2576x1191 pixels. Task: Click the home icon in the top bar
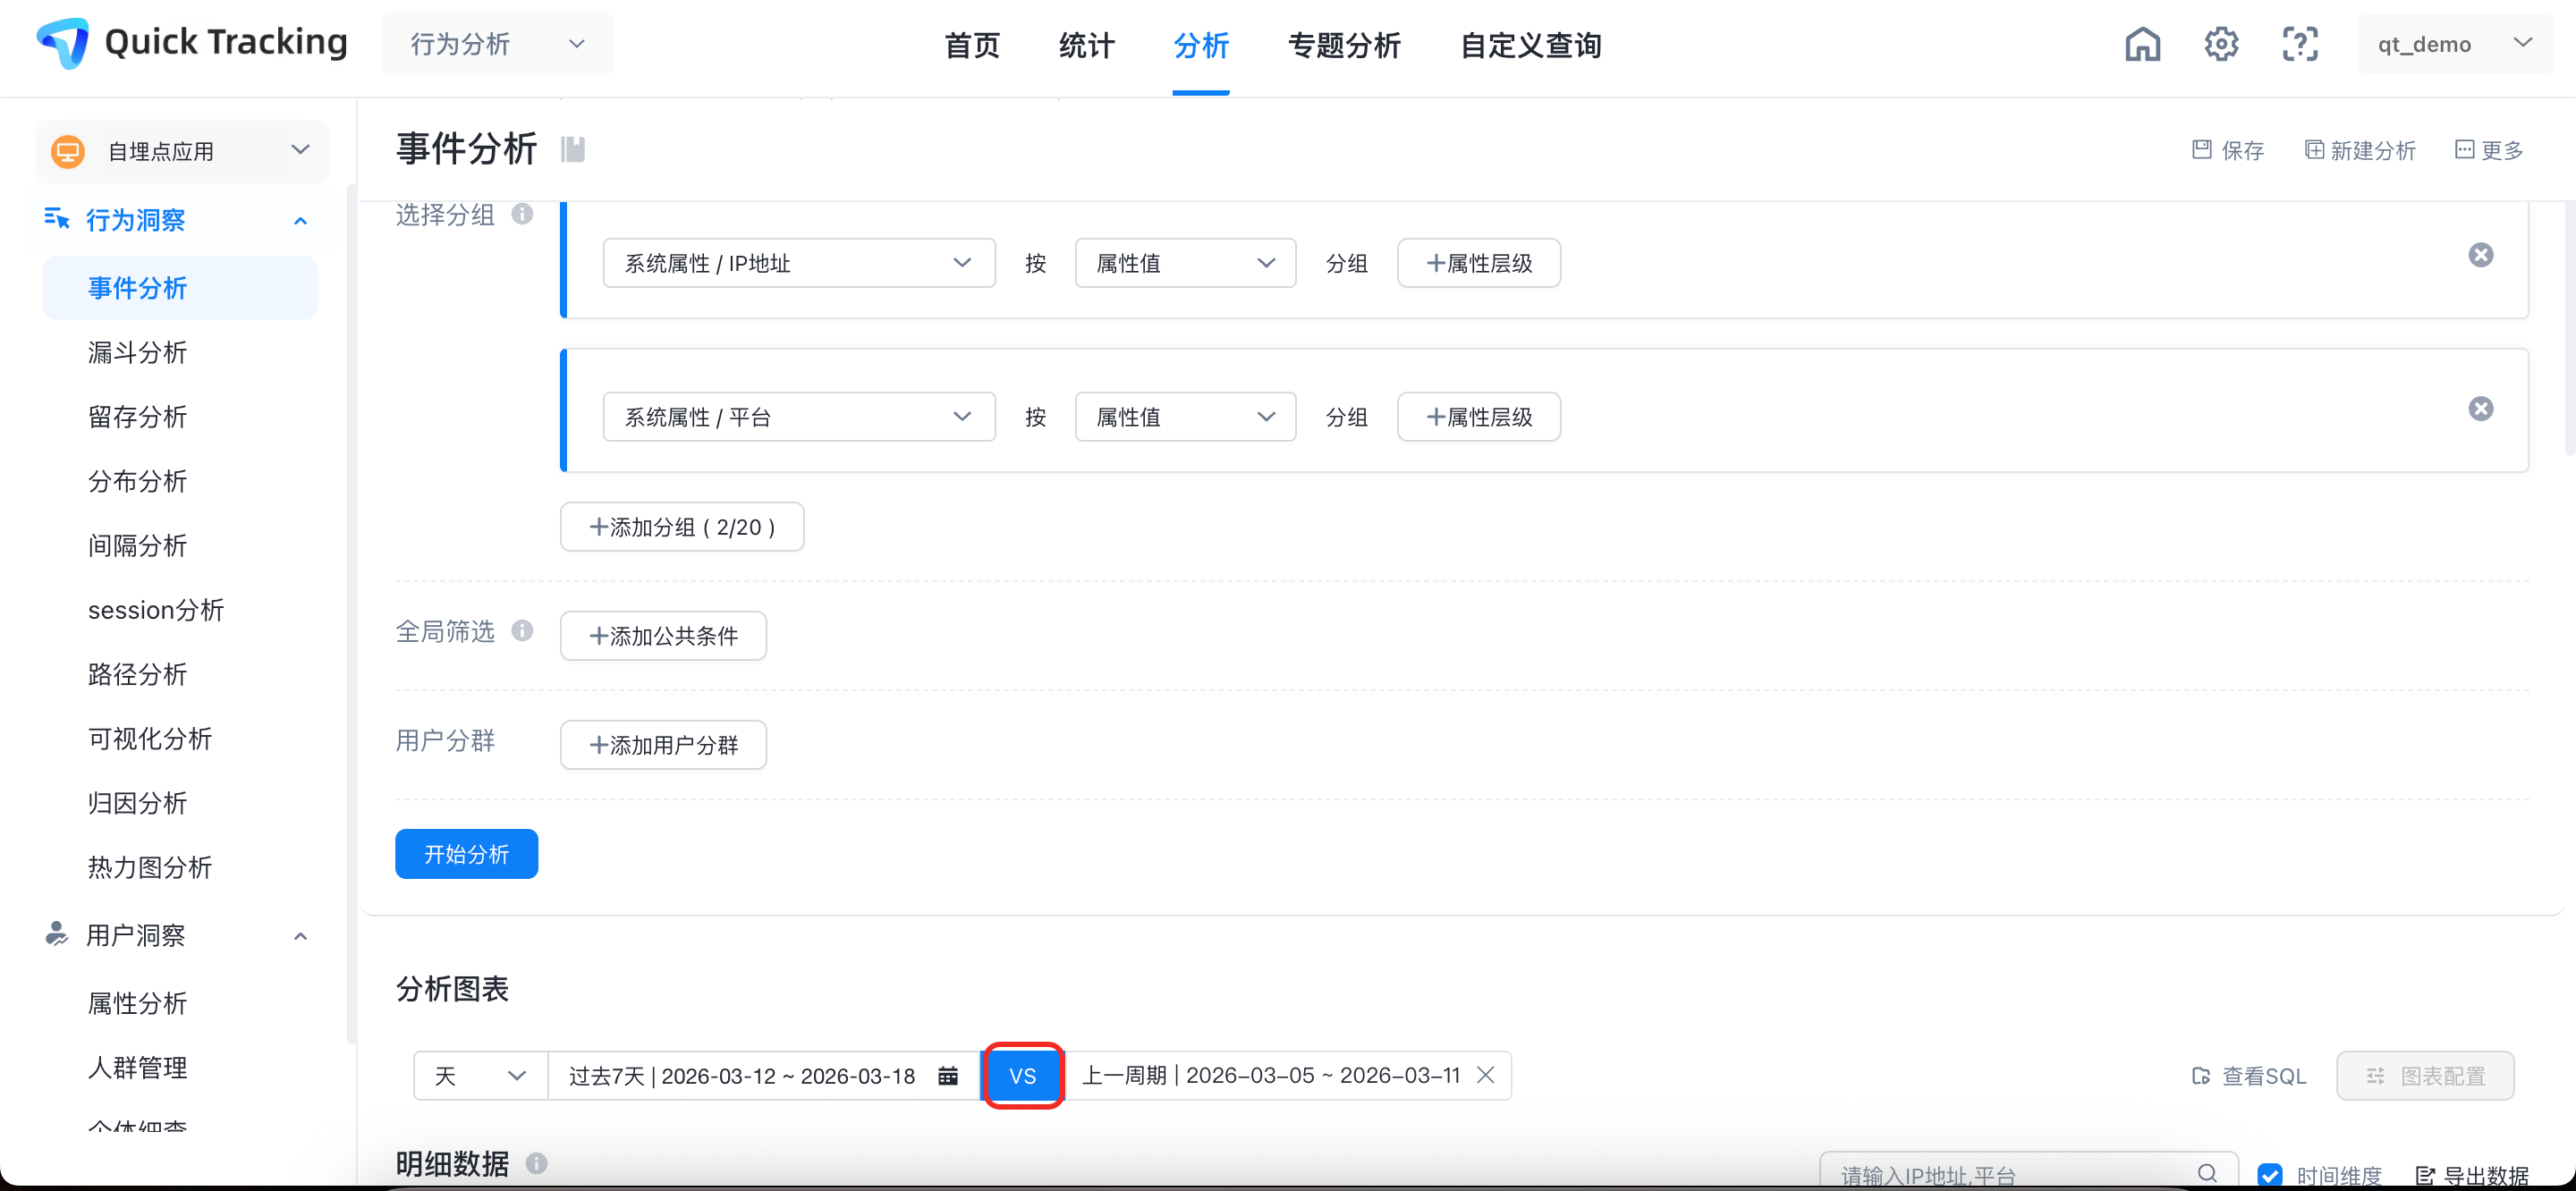(2142, 44)
